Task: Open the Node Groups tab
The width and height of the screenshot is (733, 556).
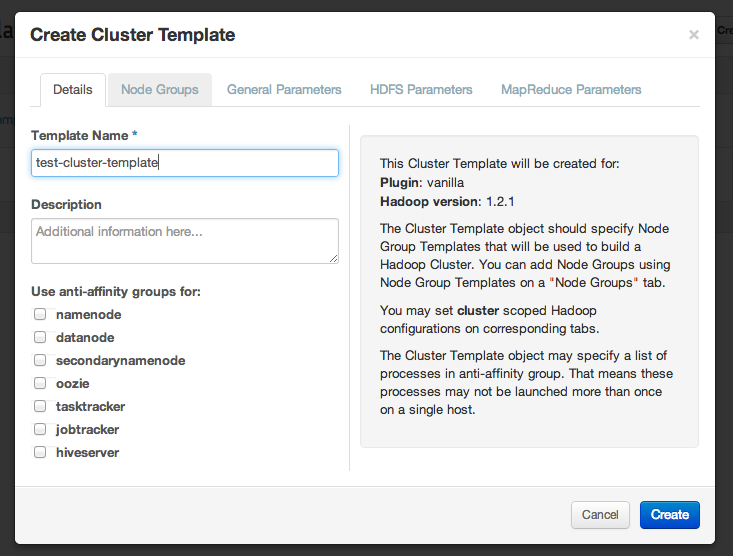Action: coord(160,89)
